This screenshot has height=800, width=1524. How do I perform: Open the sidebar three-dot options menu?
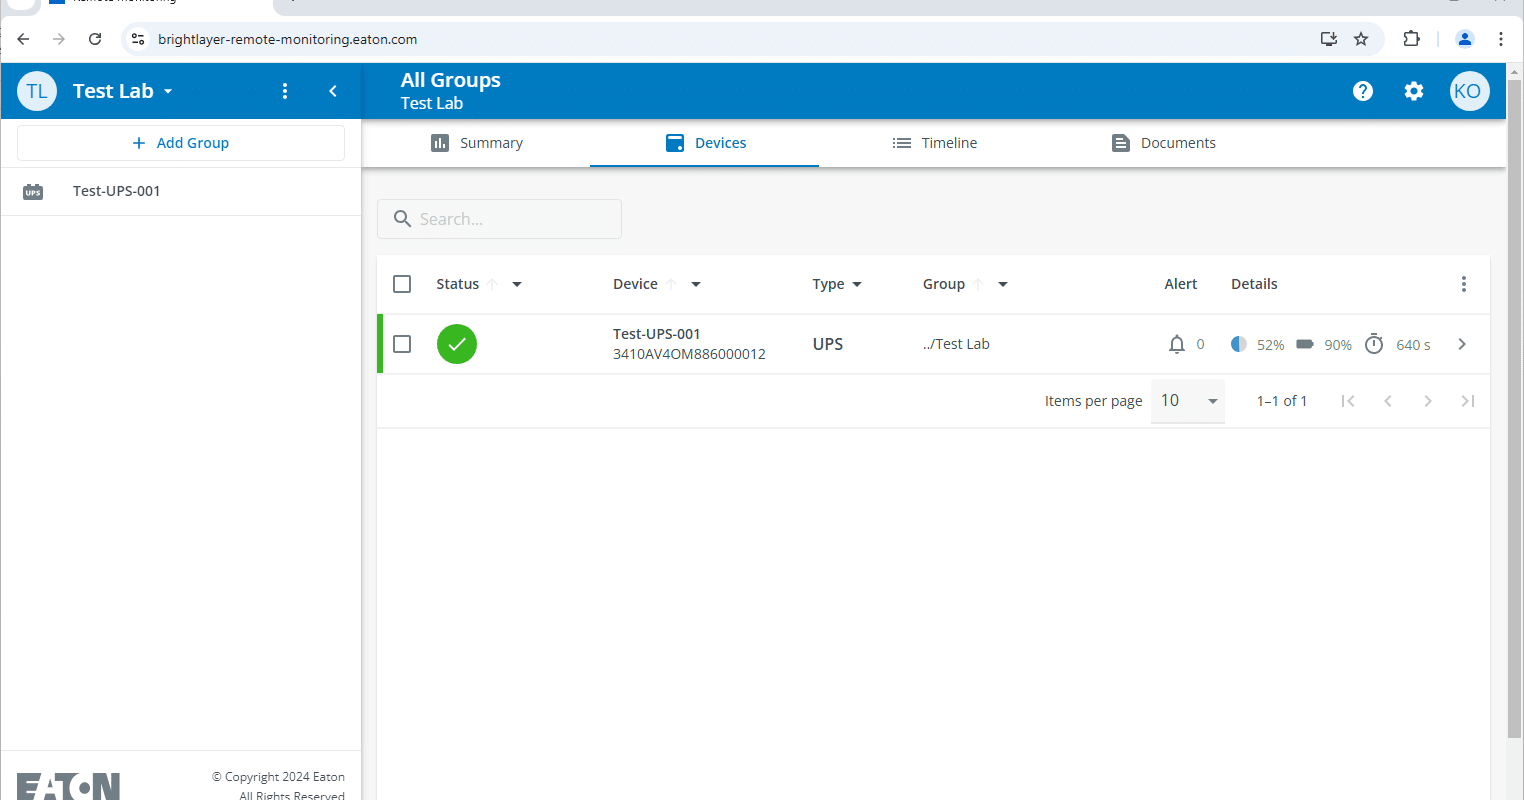pyautogui.click(x=285, y=91)
